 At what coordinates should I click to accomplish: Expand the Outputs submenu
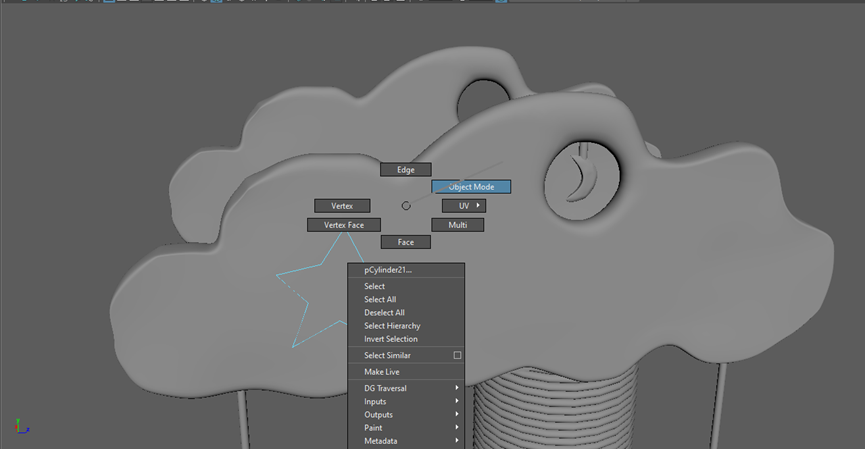click(406, 415)
